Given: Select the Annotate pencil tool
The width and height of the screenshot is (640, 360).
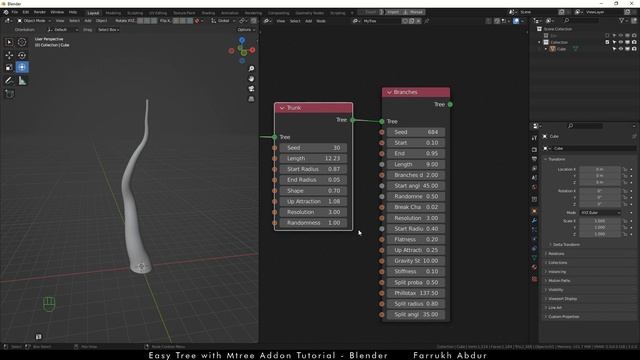Looking at the screenshot, I should pos(9,81).
